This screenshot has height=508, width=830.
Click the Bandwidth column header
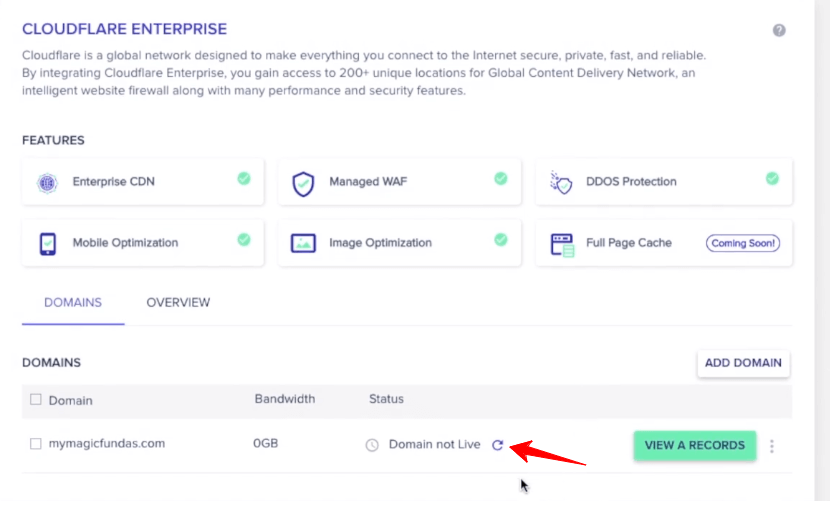tap(285, 399)
